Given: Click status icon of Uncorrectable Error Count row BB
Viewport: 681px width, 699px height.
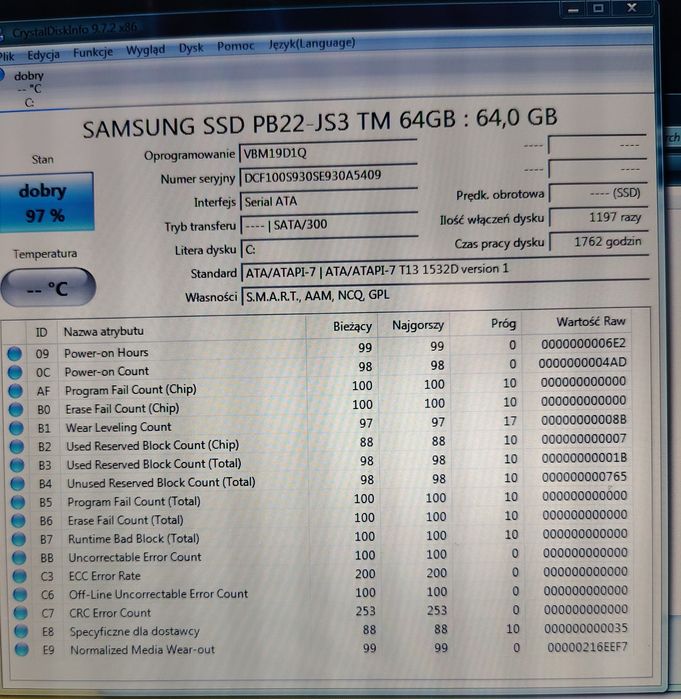Looking at the screenshot, I should pos(19,558).
